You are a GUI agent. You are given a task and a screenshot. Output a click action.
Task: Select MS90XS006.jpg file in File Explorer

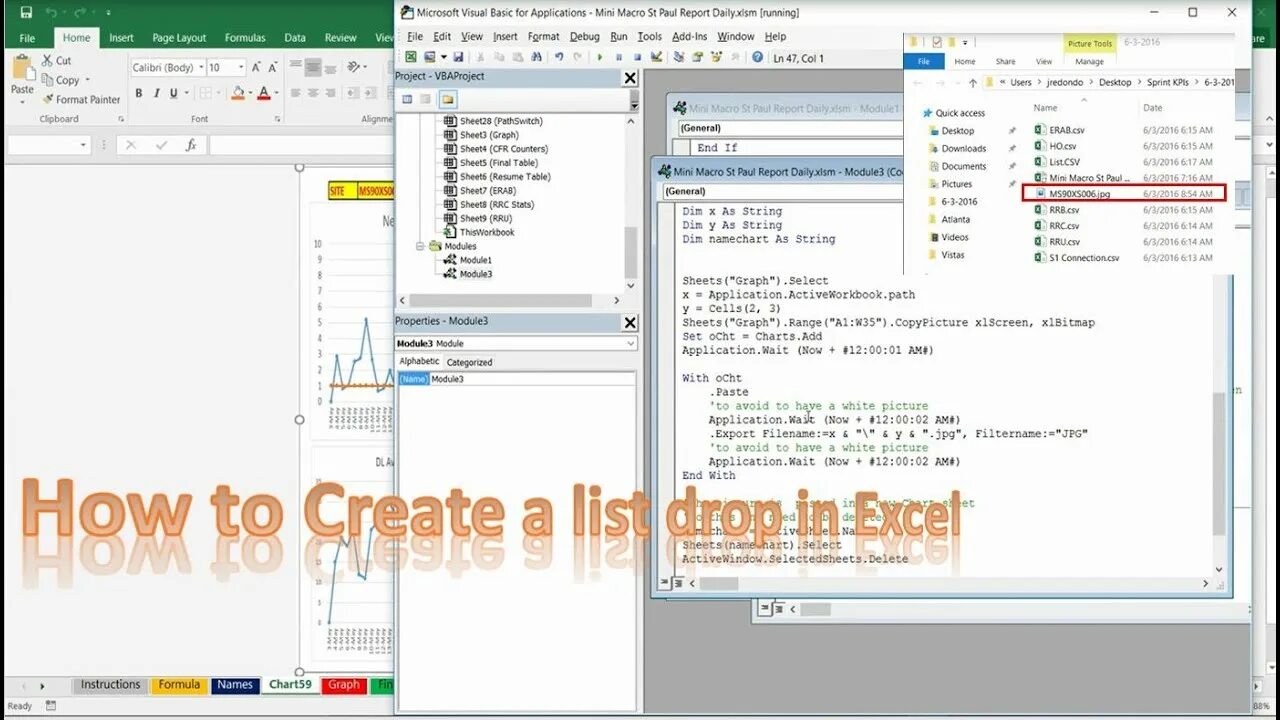[1080, 193]
